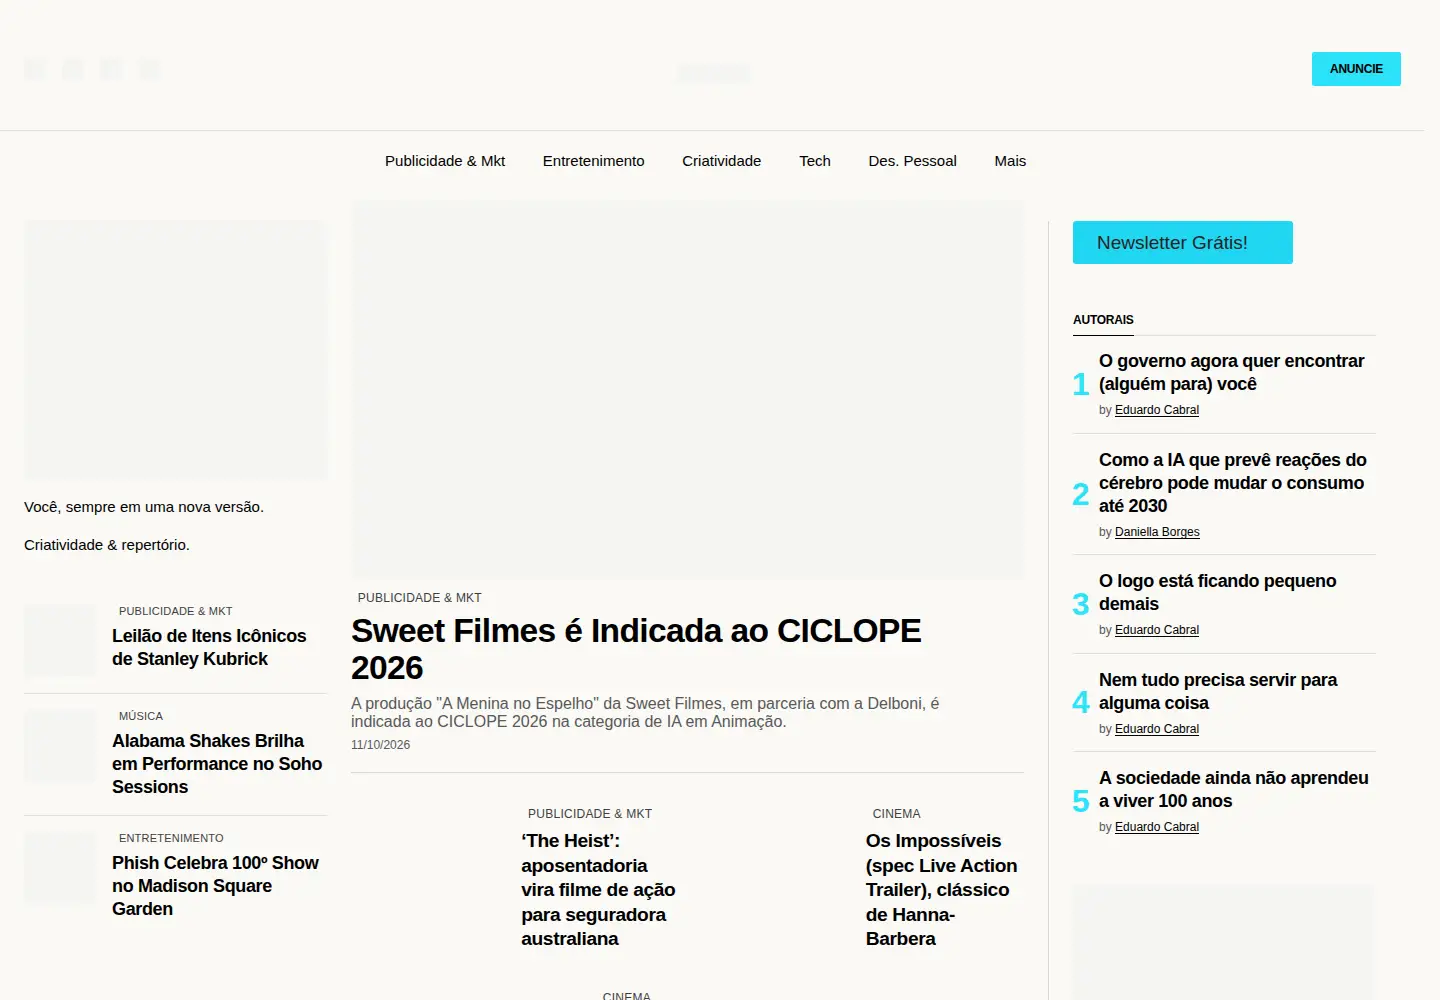This screenshot has width=1440, height=1000.
Task: Click the AUTORAIS section heading
Action: 1103,320
